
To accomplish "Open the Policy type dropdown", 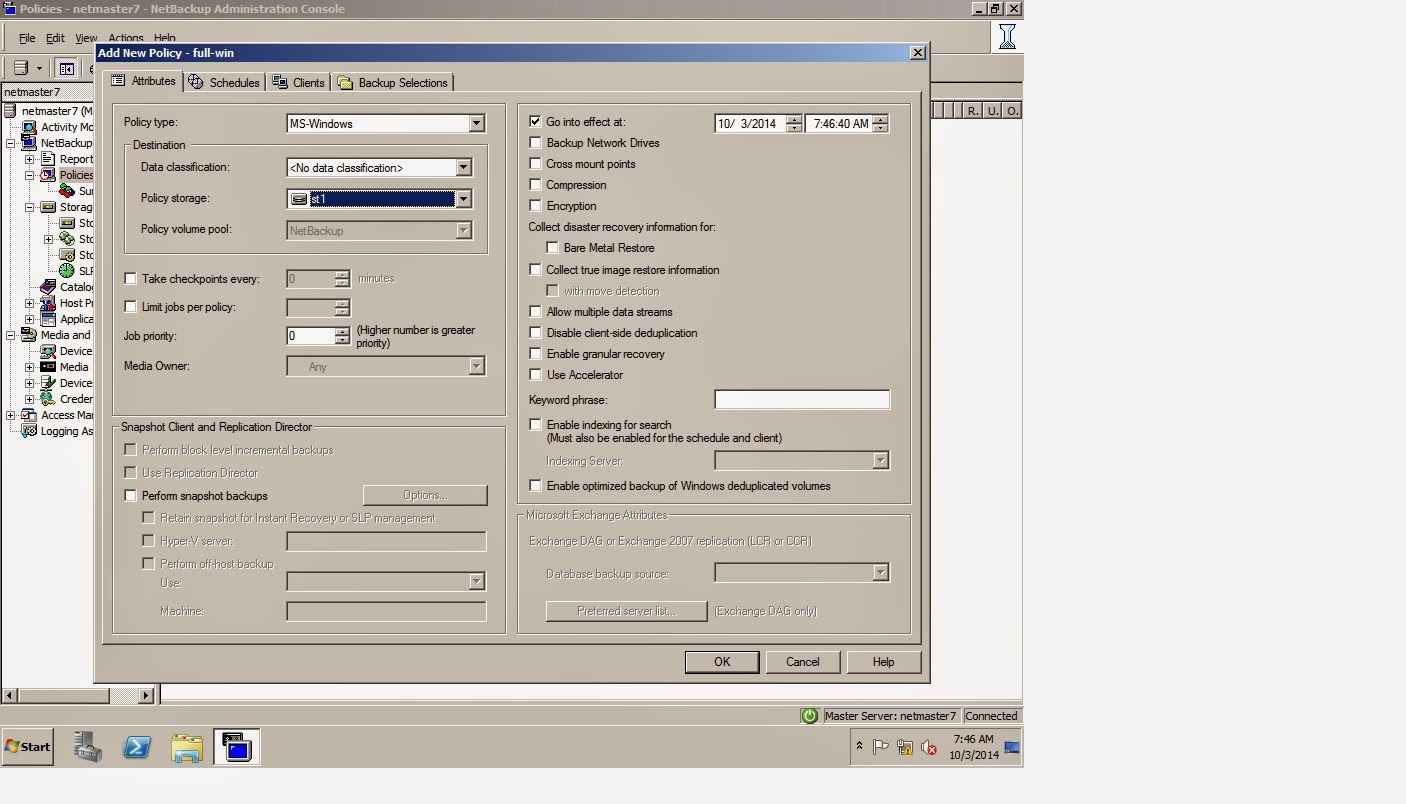I will tap(477, 122).
